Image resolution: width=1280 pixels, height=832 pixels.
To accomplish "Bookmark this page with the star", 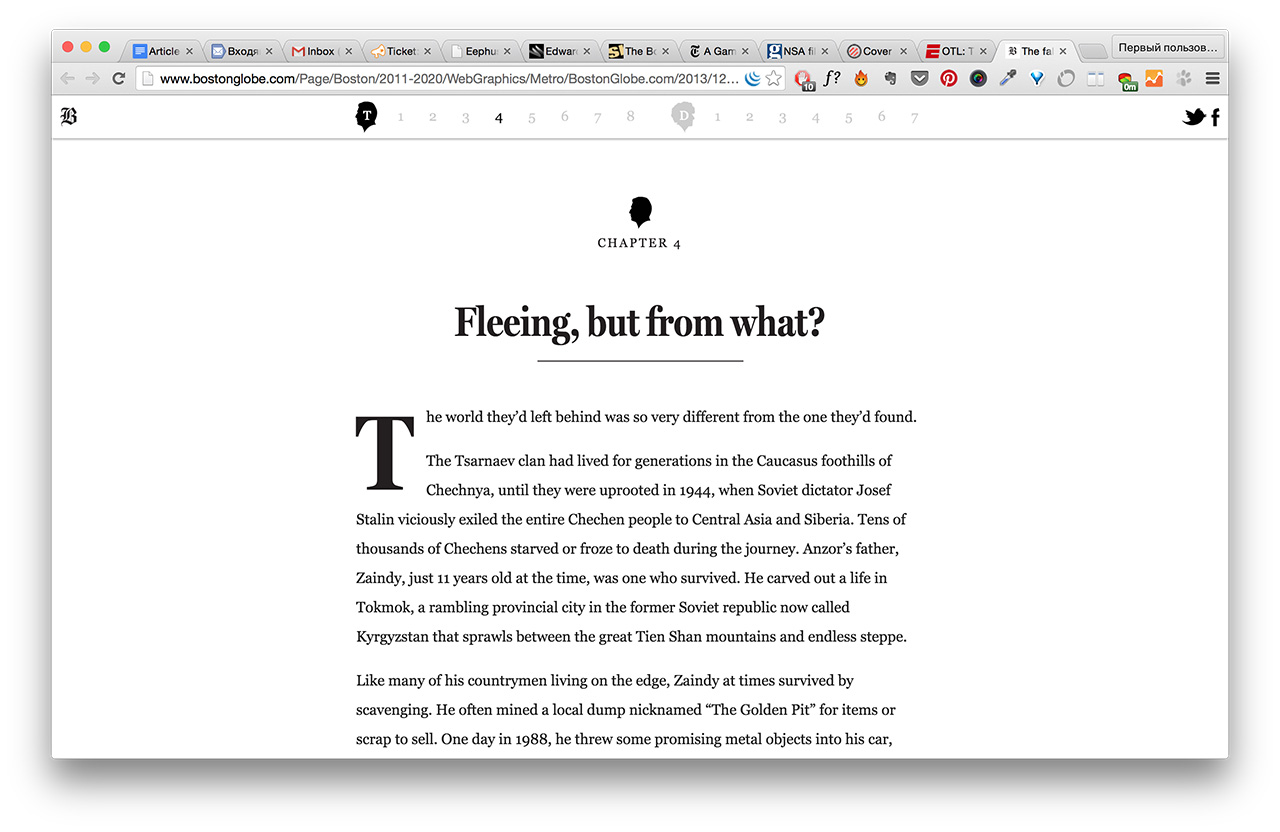I will (x=773, y=78).
